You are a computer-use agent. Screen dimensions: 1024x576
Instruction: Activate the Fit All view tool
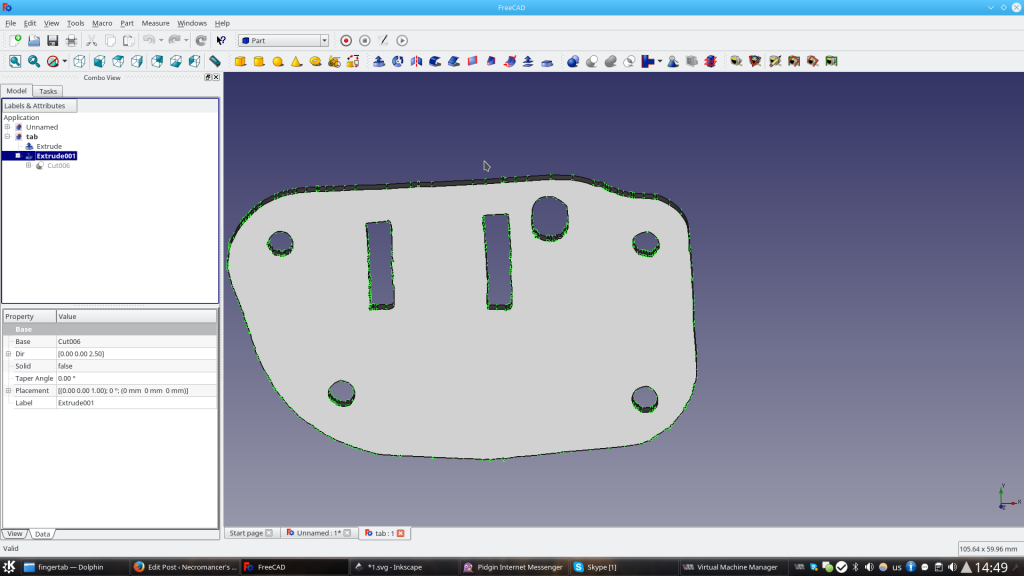[x=15, y=61]
